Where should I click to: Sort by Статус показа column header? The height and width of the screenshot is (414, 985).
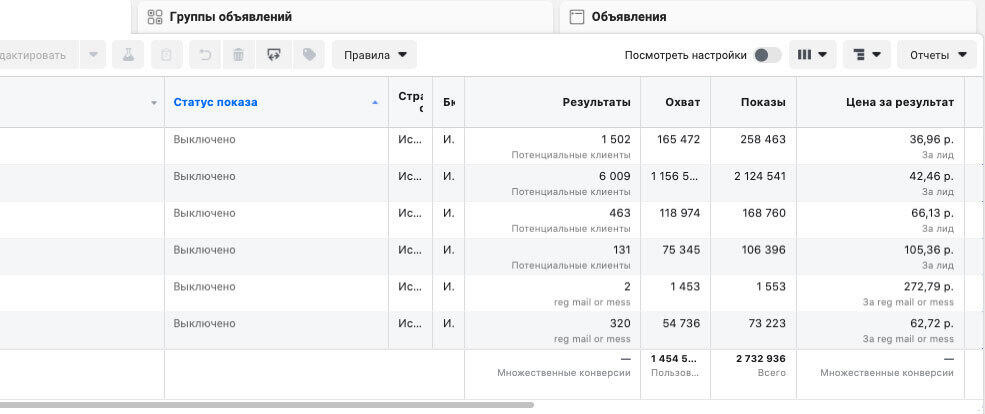[215, 102]
